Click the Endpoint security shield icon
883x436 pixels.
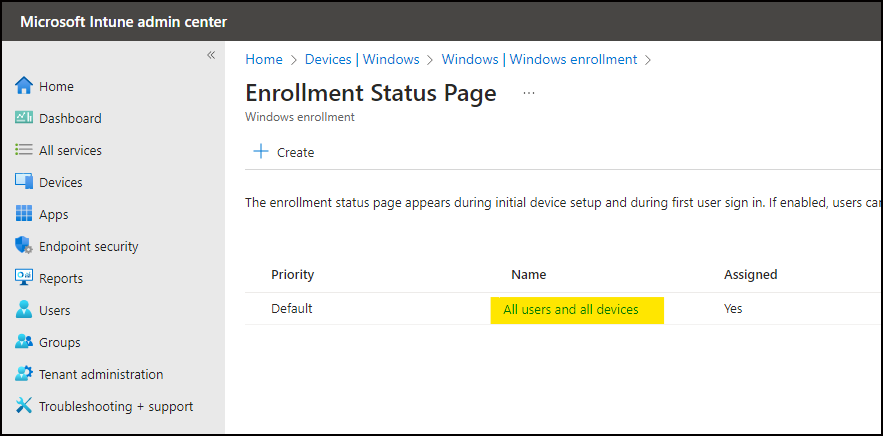coord(24,246)
